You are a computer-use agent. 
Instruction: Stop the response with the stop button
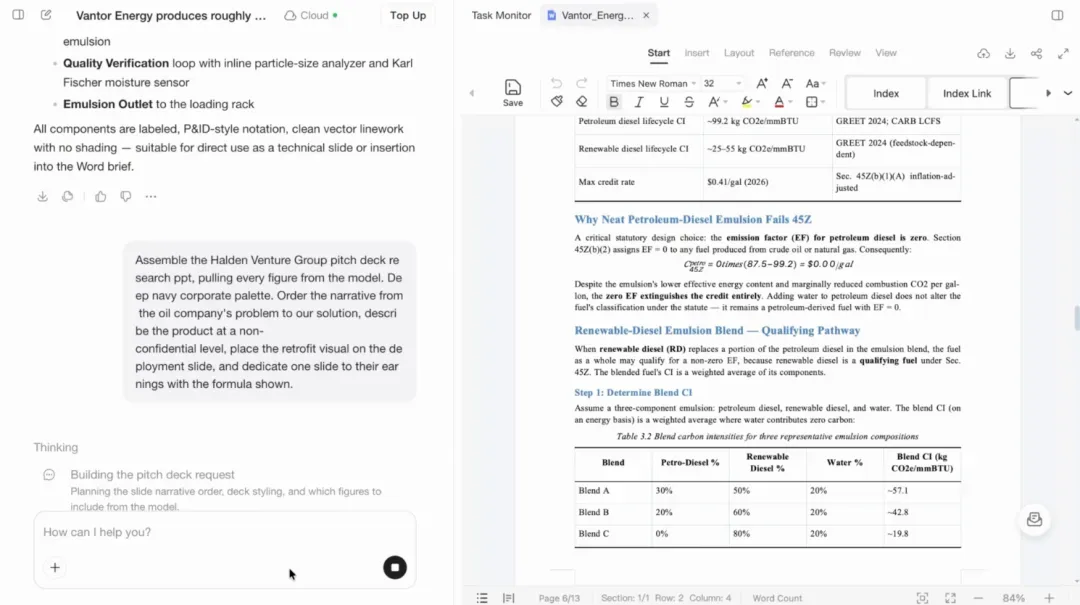(x=395, y=567)
